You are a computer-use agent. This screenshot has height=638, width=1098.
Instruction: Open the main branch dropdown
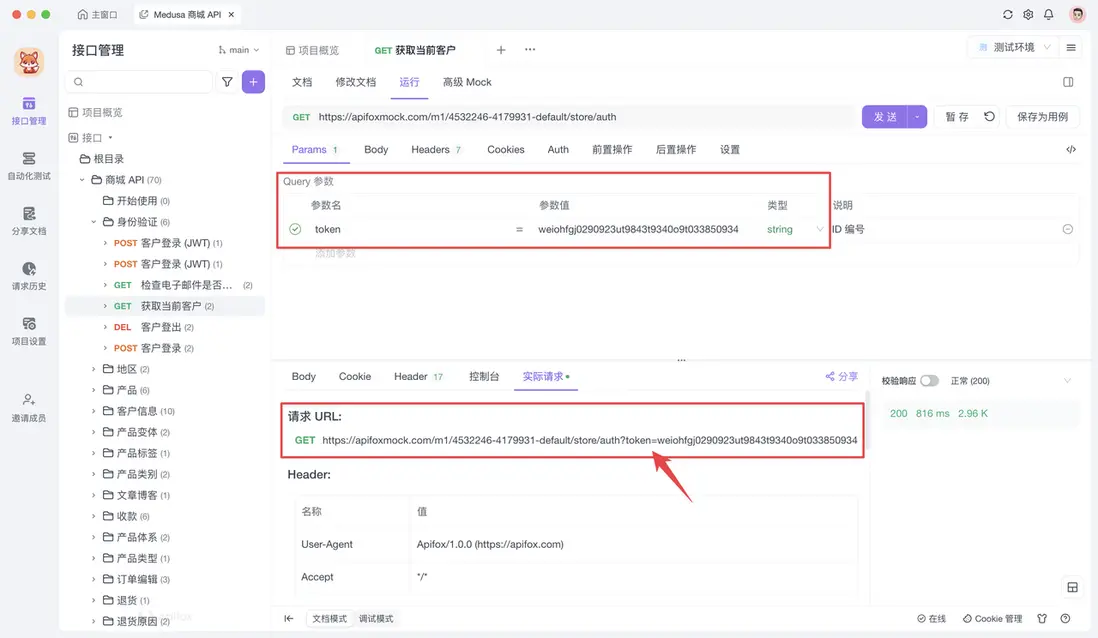pyautogui.click(x=237, y=48)
